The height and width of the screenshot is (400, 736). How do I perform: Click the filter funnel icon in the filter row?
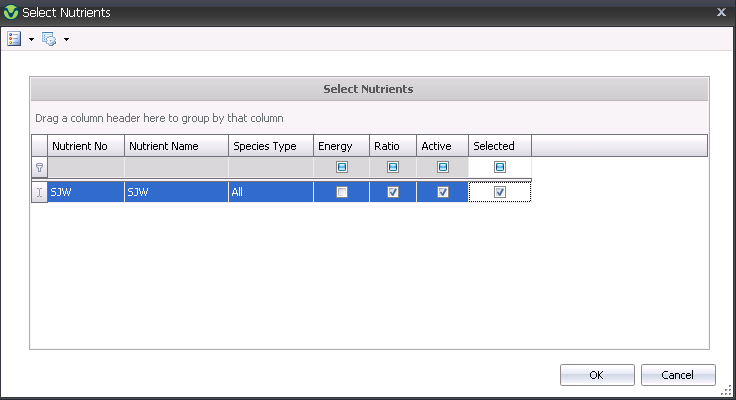click(39, 167)
